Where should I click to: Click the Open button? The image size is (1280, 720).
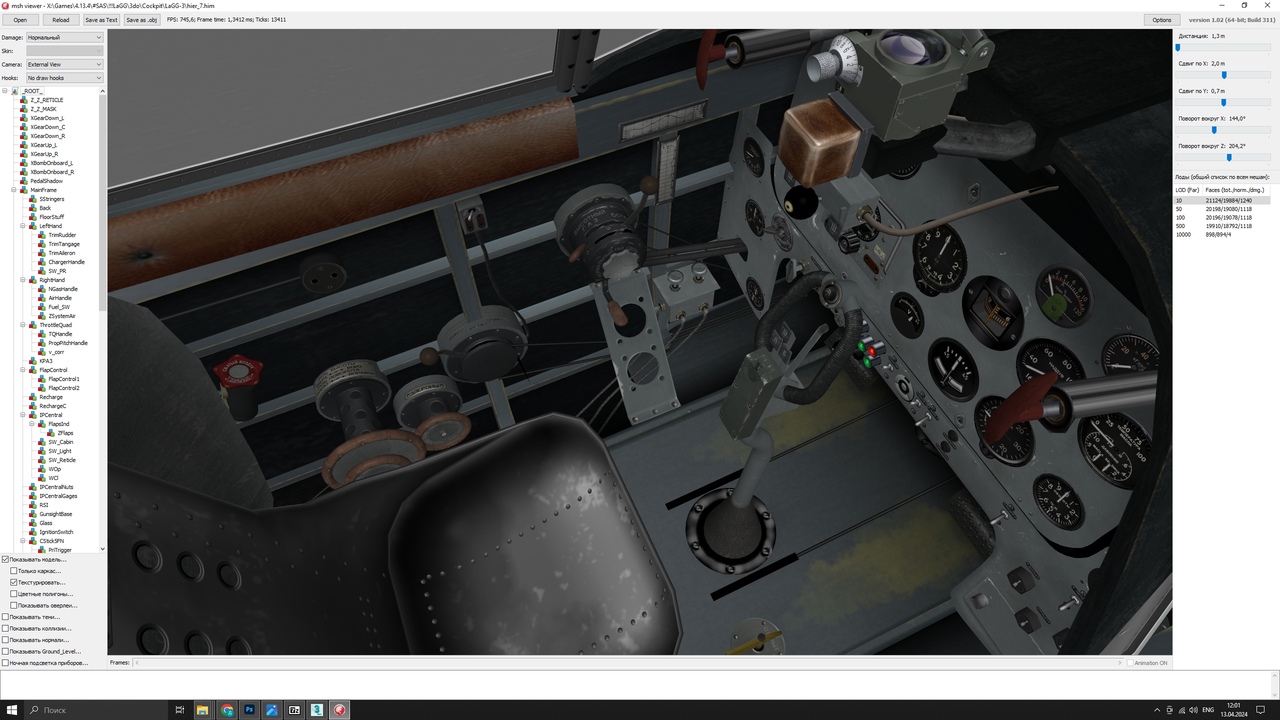pyautogui.click(x=20, y=20)
